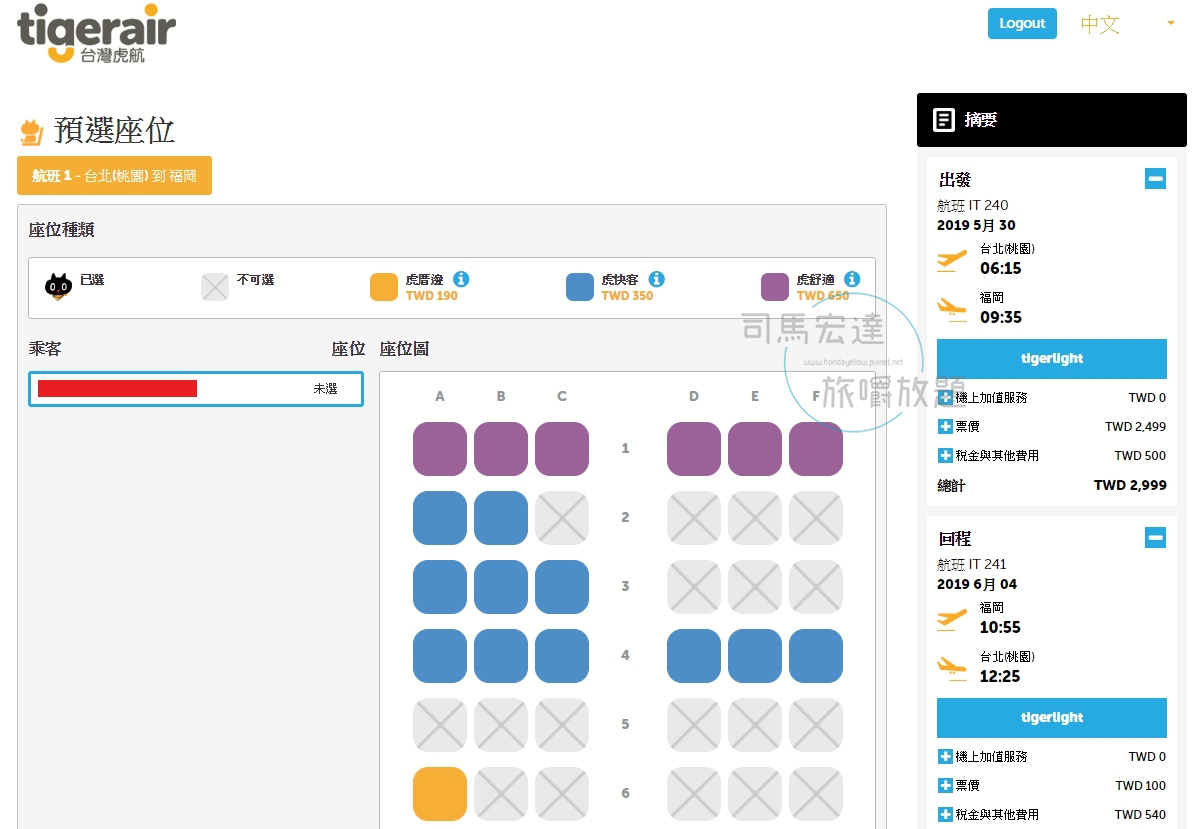
Task: Pick blue seat 3A
Action: coord(440,587)
